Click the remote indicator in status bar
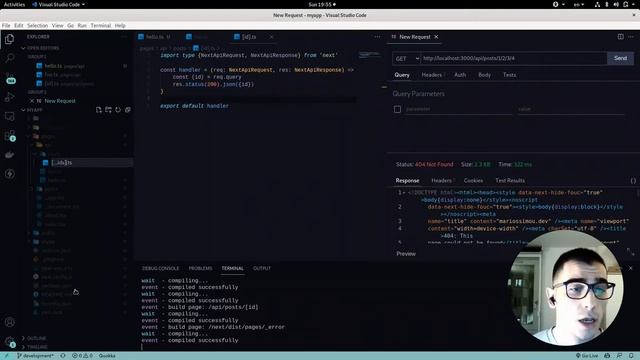 [x=7, y=356]
